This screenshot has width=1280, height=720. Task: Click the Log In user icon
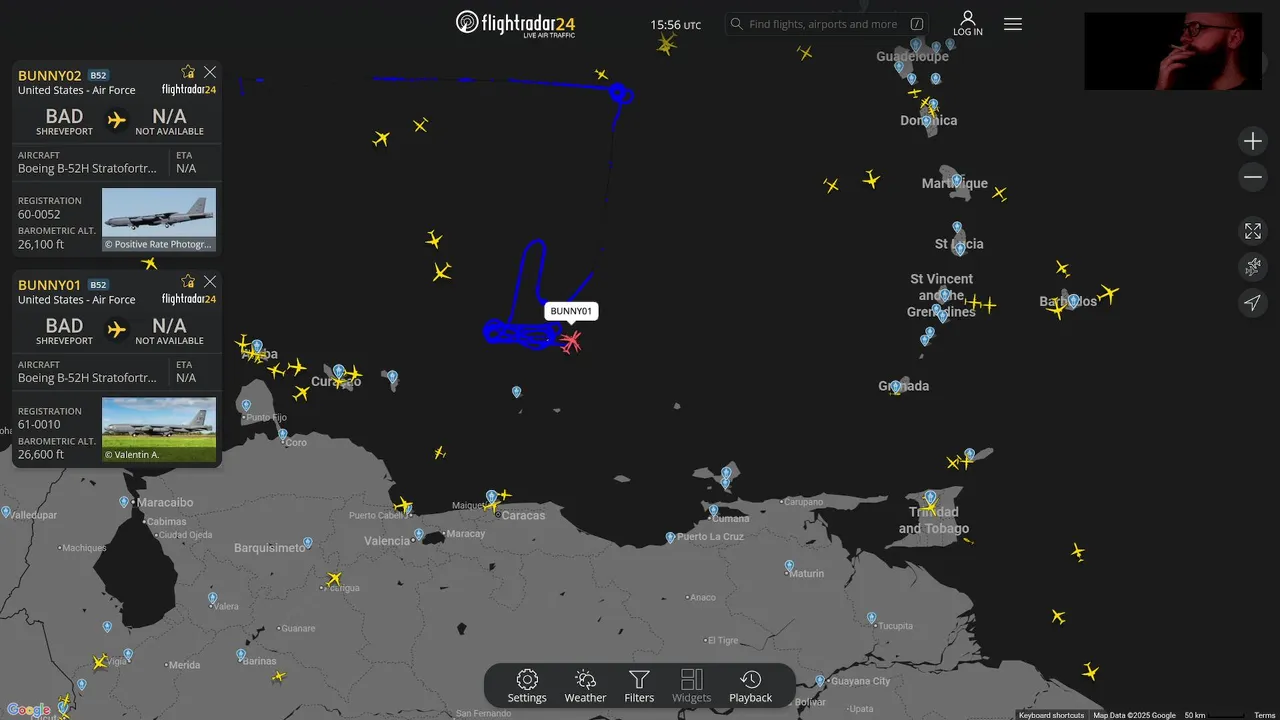point(968,24)
